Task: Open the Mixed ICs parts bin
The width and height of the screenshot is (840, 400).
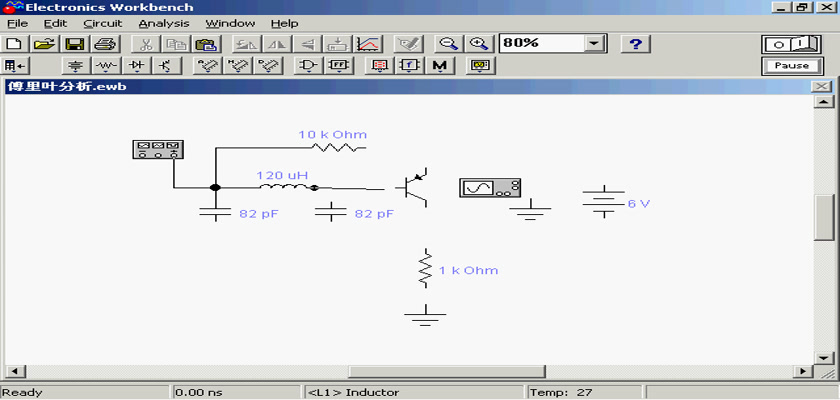Action: pyautogui.click(x=236, y=66)
